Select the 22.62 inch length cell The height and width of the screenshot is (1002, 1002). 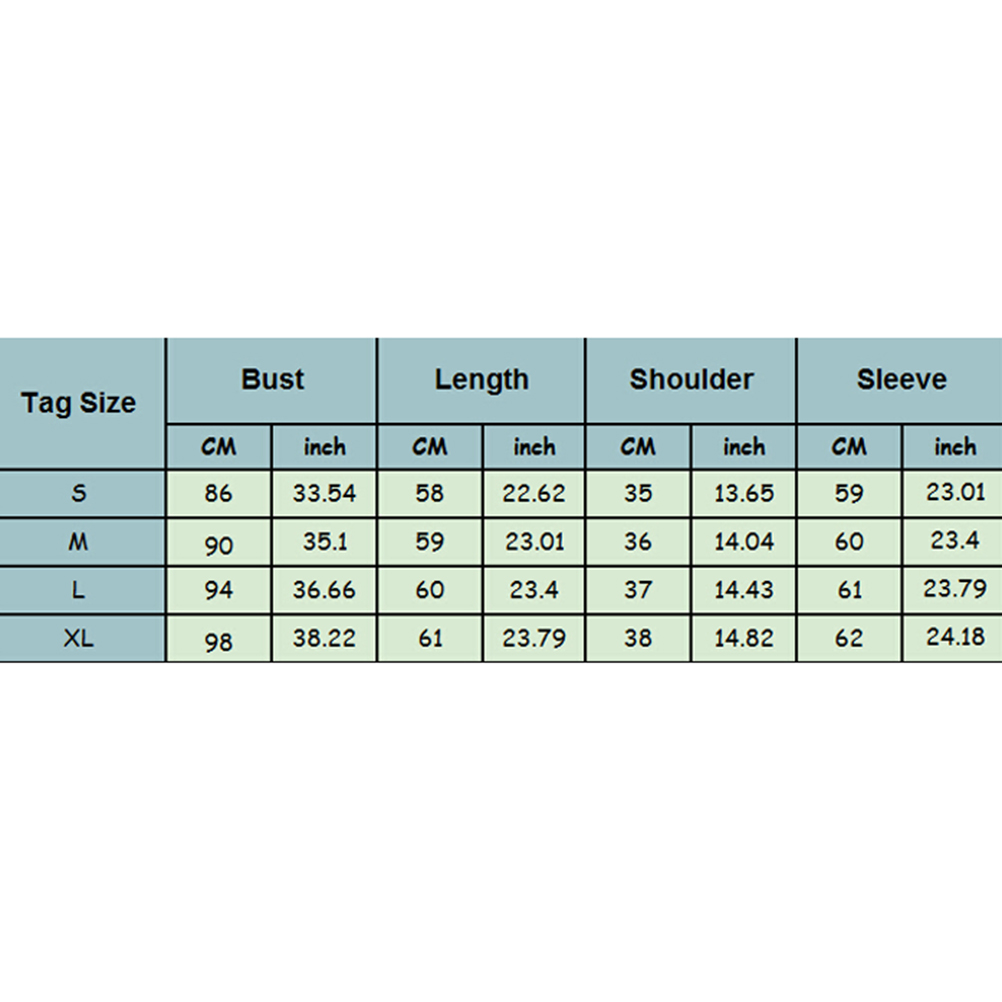coord(534,494)
